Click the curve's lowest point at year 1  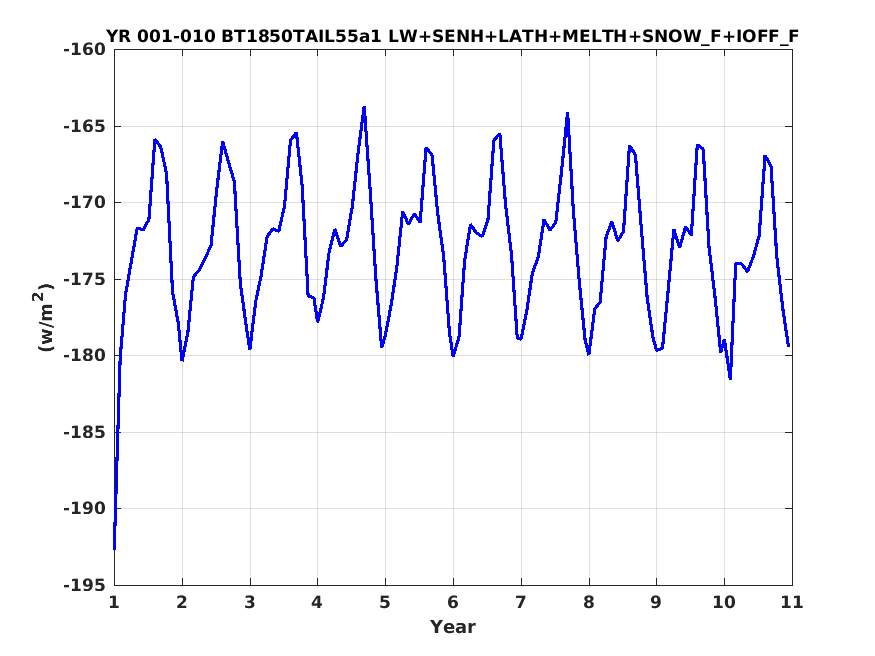114,548
